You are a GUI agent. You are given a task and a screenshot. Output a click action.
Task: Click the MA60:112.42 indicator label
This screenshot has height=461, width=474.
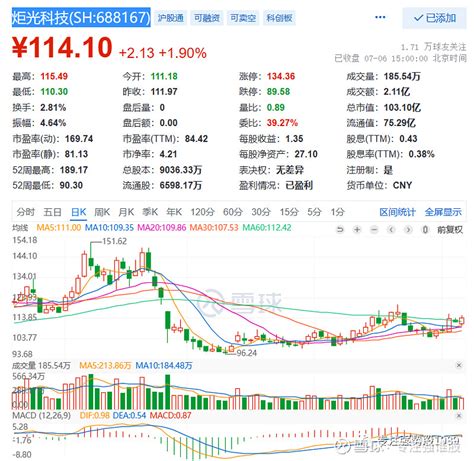pyautogui.click(x=267, y=228)
